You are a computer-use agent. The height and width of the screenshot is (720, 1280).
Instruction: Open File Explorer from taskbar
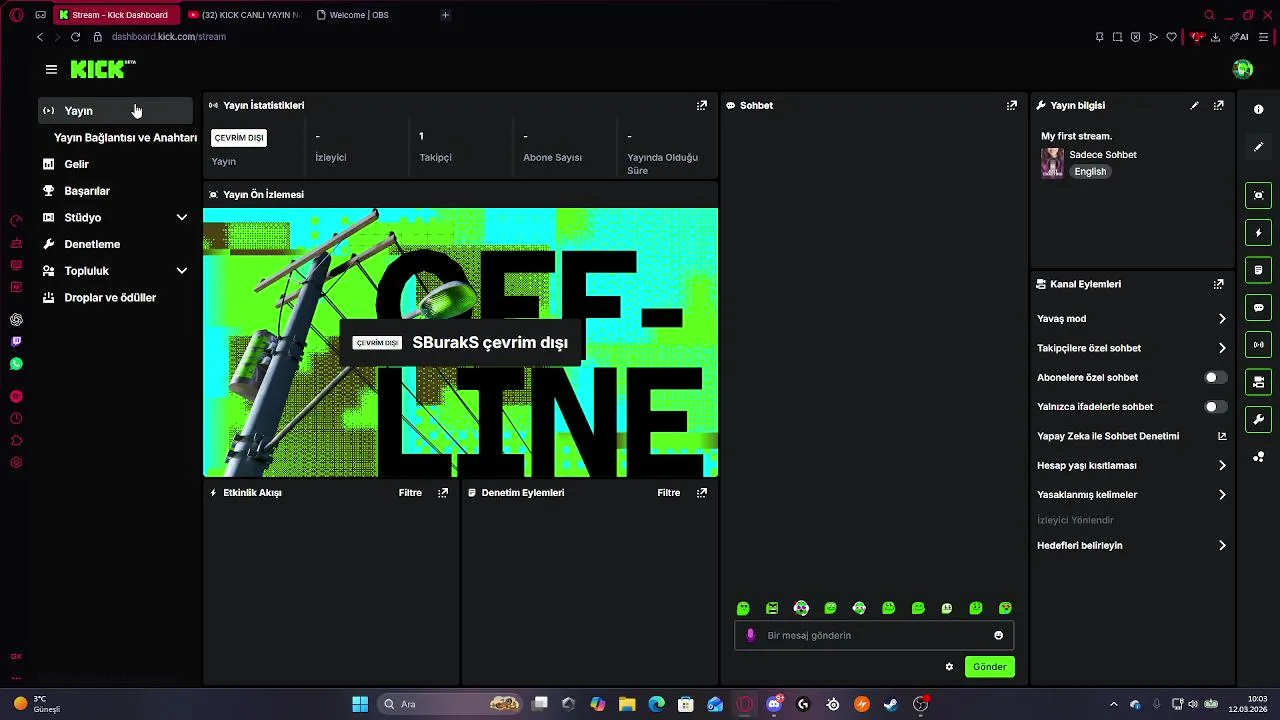pos(627,704)
